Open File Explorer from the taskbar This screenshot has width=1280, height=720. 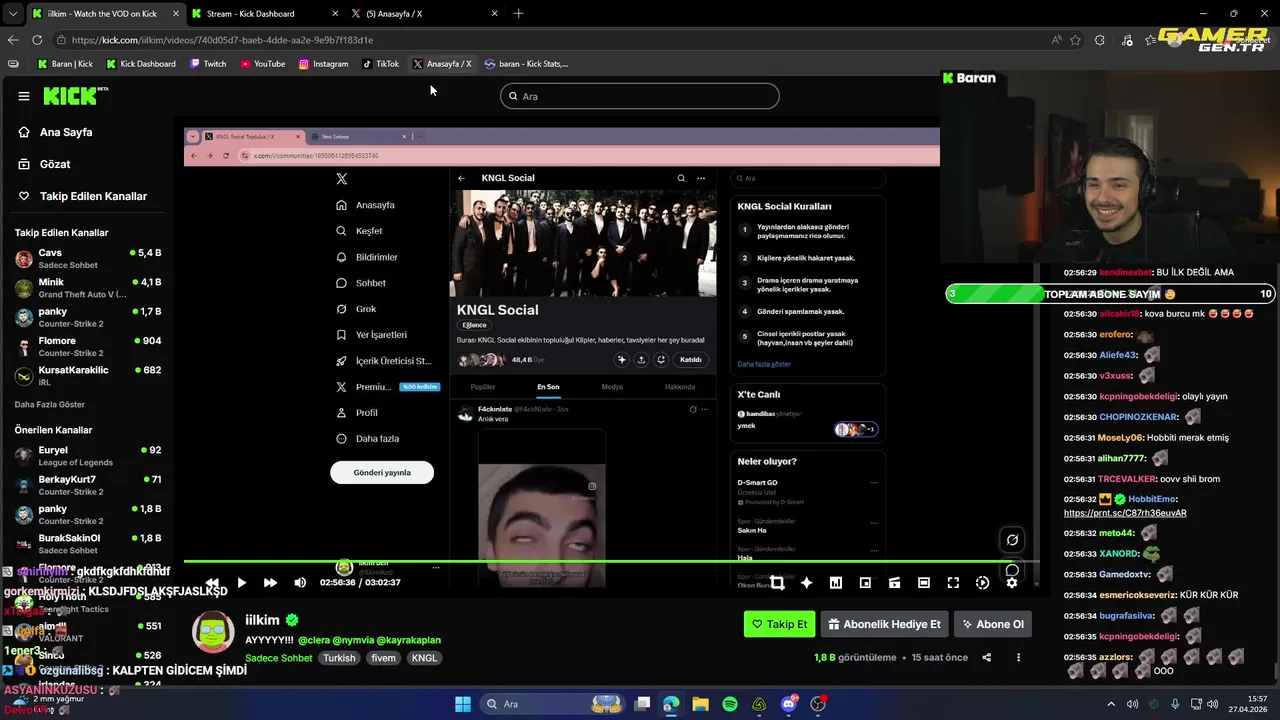pyautogui.click(x=700, y=704)
